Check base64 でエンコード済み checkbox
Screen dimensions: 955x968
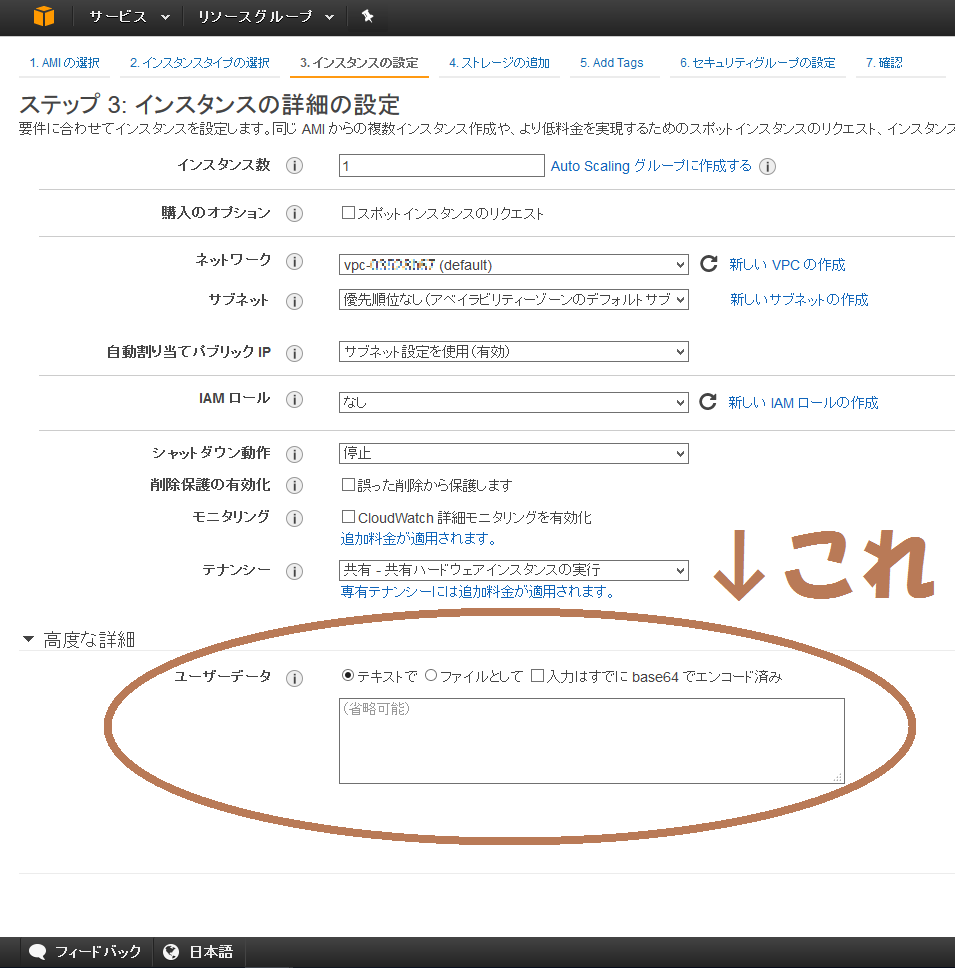538,675
